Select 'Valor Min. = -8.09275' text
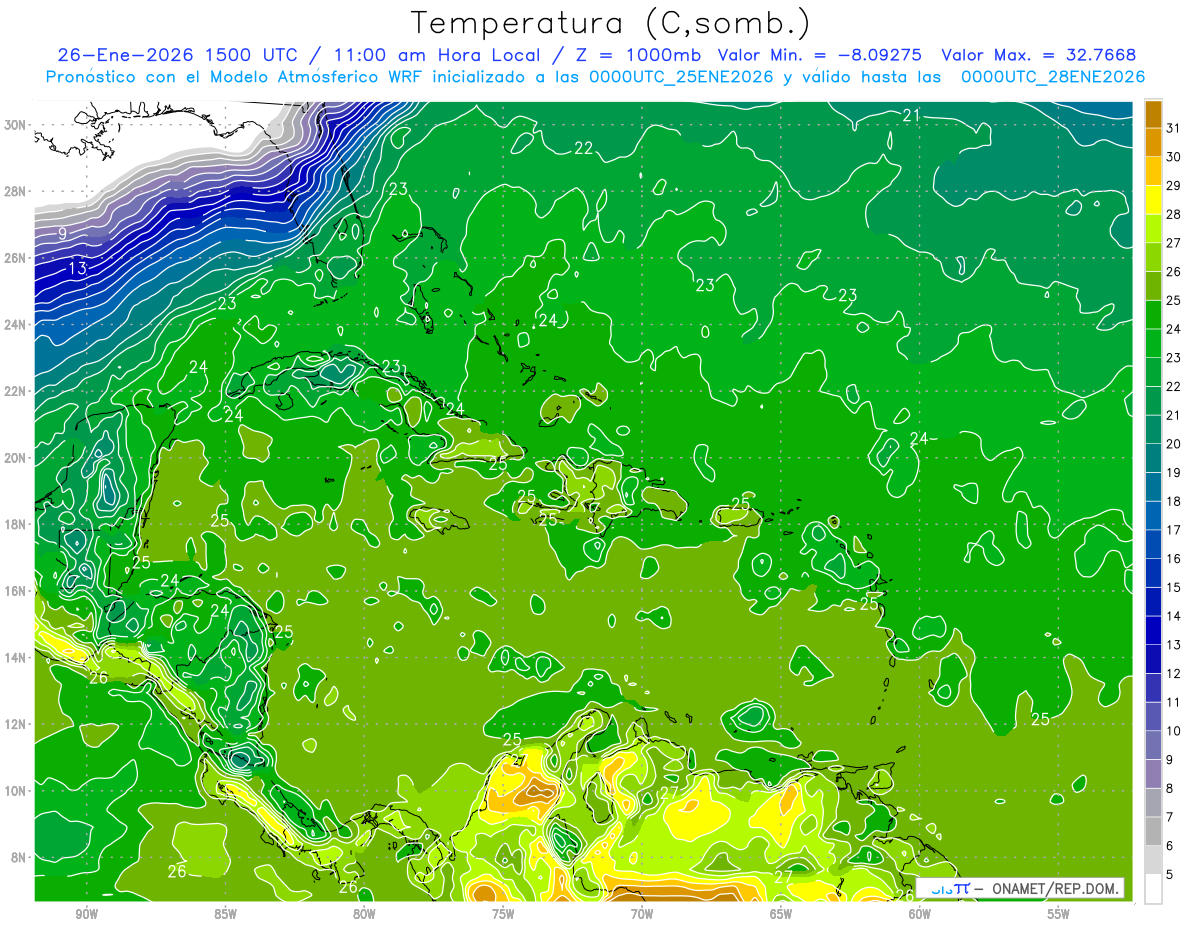This screenshot has width=1200, height=927. point(820,55)
